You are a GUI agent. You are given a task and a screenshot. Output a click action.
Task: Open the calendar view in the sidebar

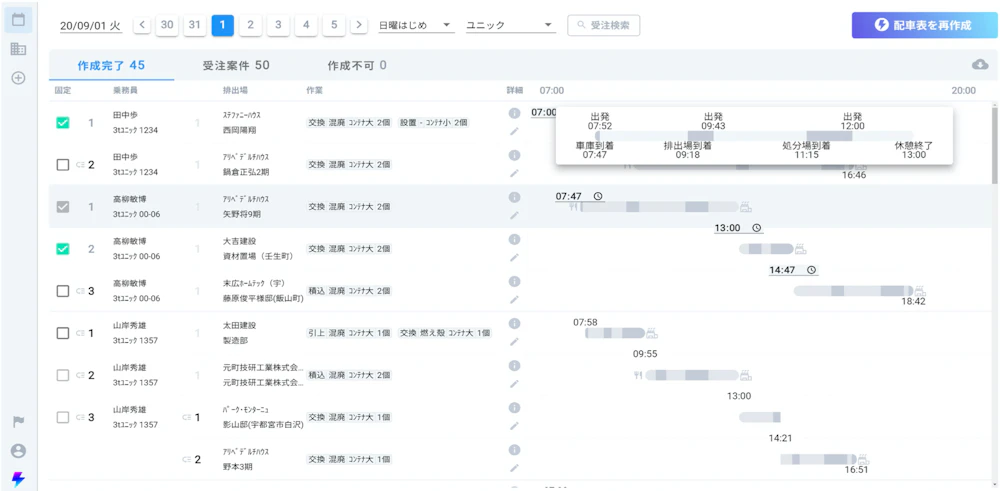18,20
